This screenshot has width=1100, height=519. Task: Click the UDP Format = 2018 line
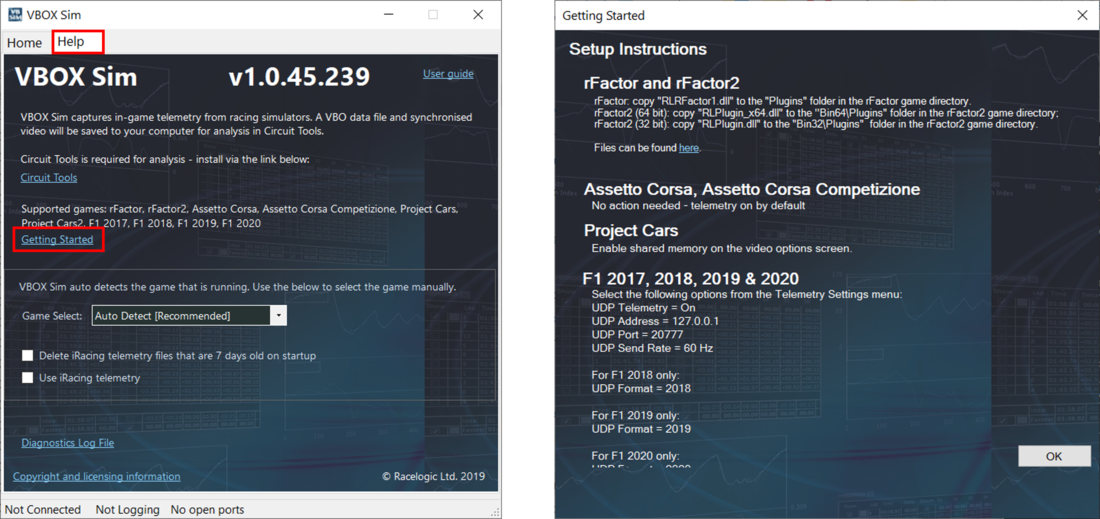[x=641, y=388]
